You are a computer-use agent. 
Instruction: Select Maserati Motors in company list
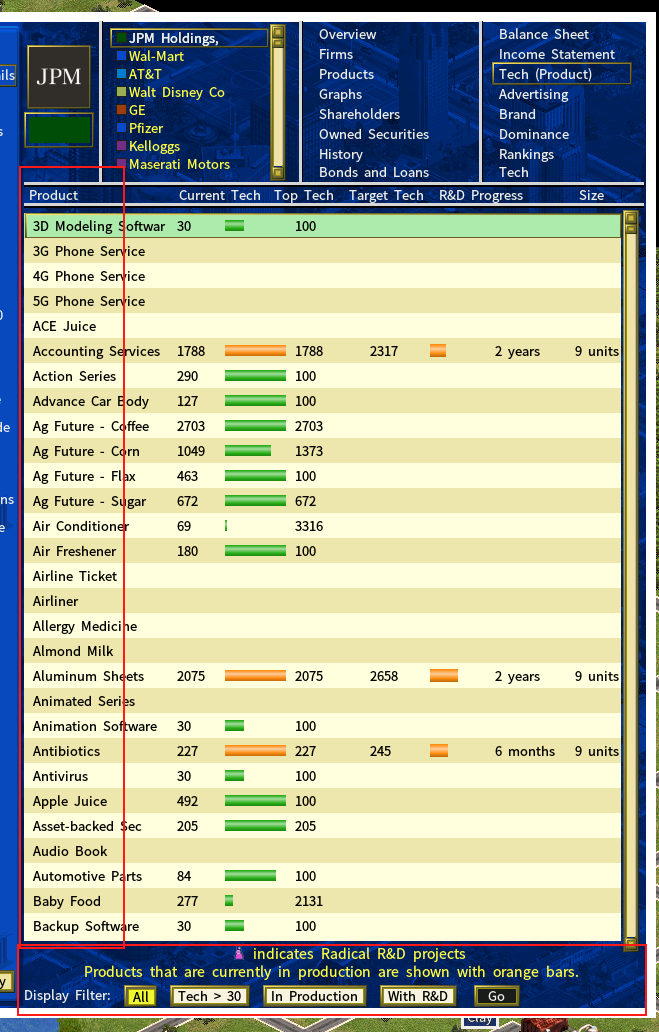coord(179,164)
